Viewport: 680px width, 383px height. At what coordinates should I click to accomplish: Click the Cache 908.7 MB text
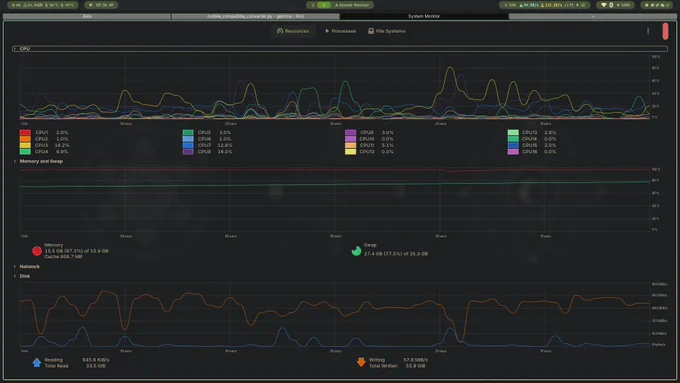click(63, 256)
